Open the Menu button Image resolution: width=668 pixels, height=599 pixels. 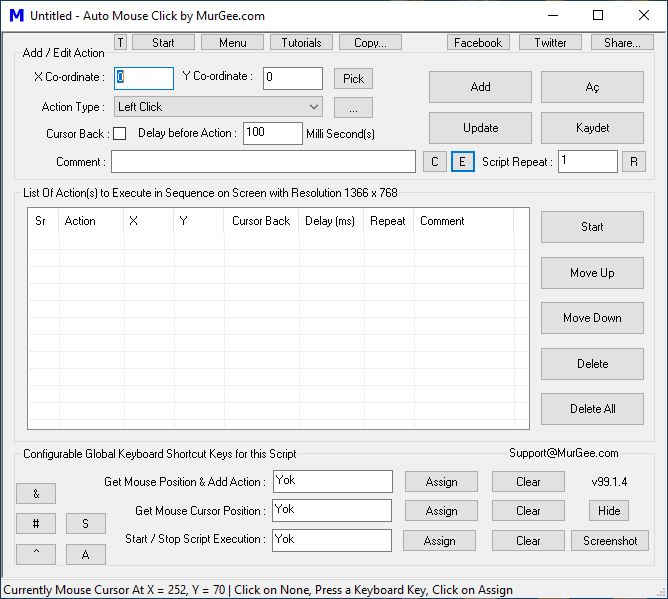coord(233,43)
